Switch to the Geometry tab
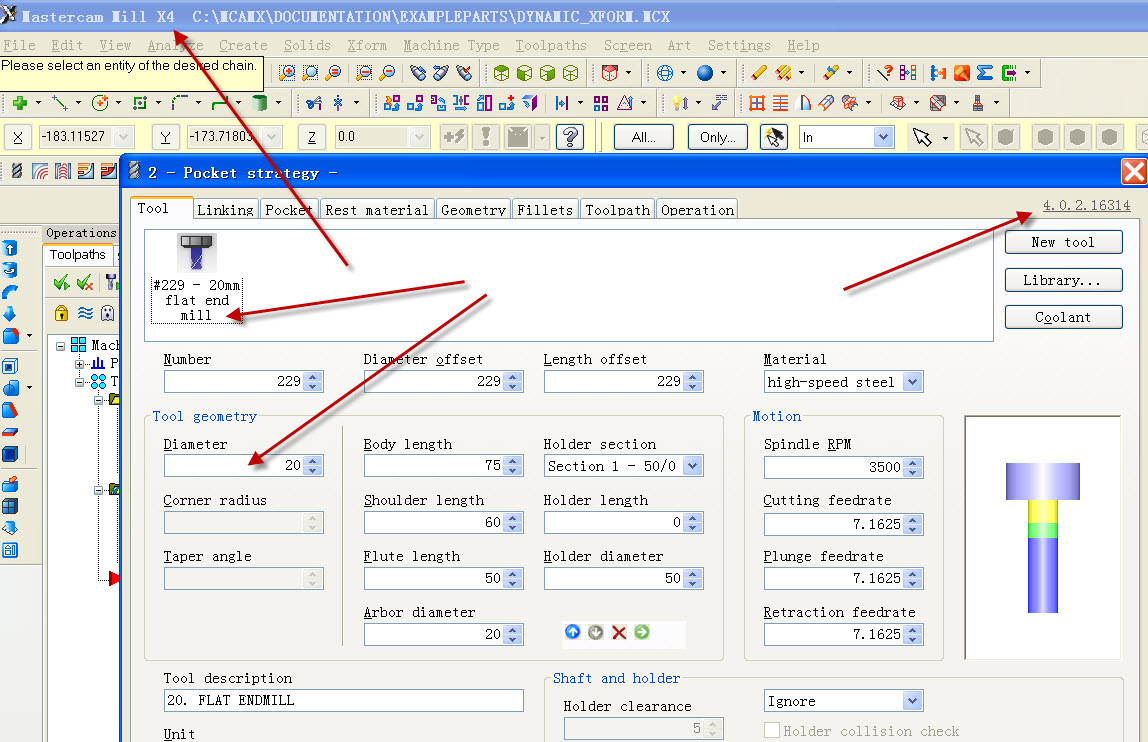 [473, 209]
